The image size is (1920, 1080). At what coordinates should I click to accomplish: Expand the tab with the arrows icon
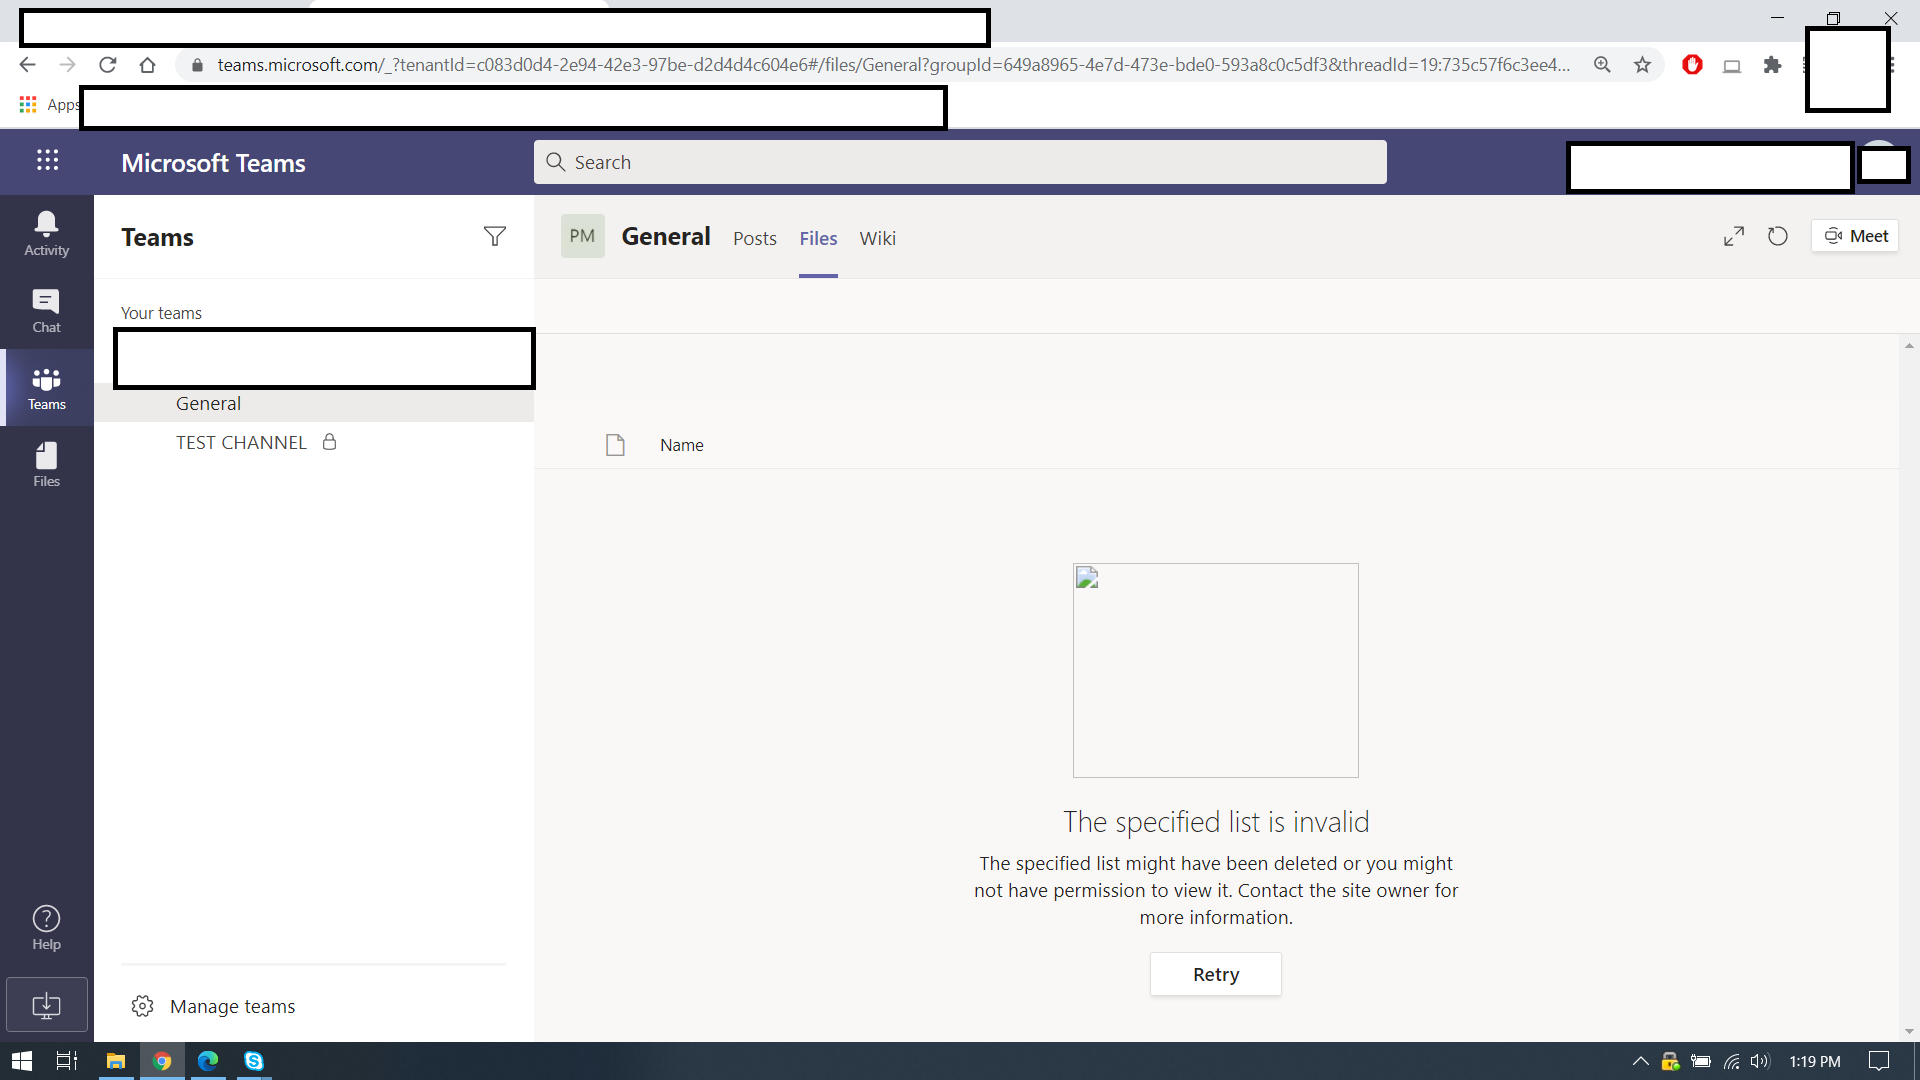click(x=1734, y=236)
